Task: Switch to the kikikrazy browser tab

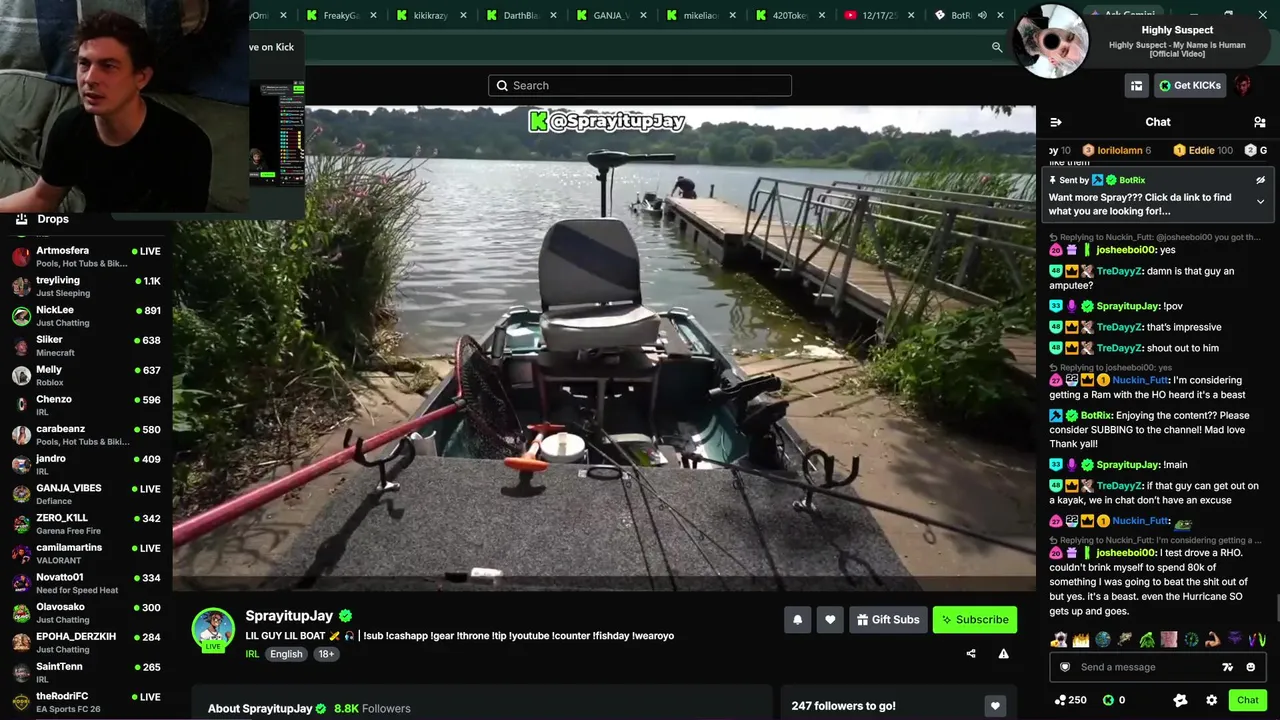Action: [x=430, y=15]
